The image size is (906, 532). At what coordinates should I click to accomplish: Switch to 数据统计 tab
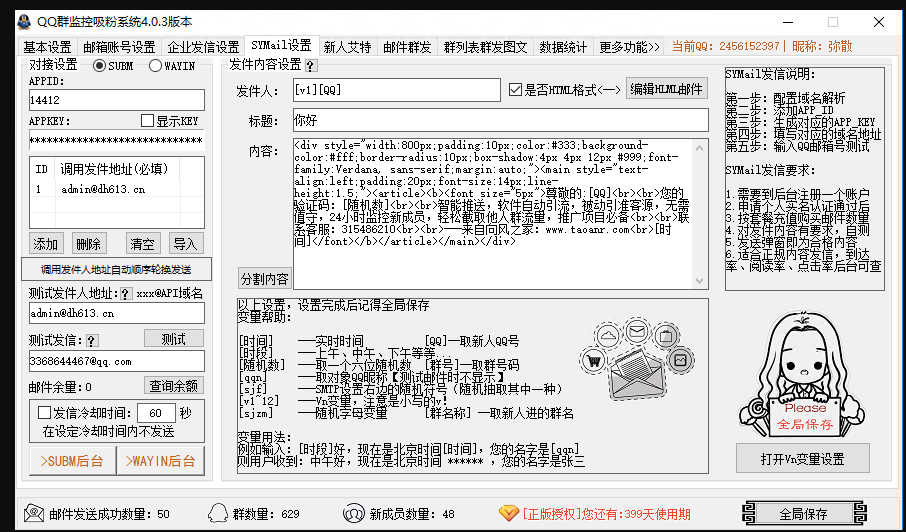[x=563, y=47]
